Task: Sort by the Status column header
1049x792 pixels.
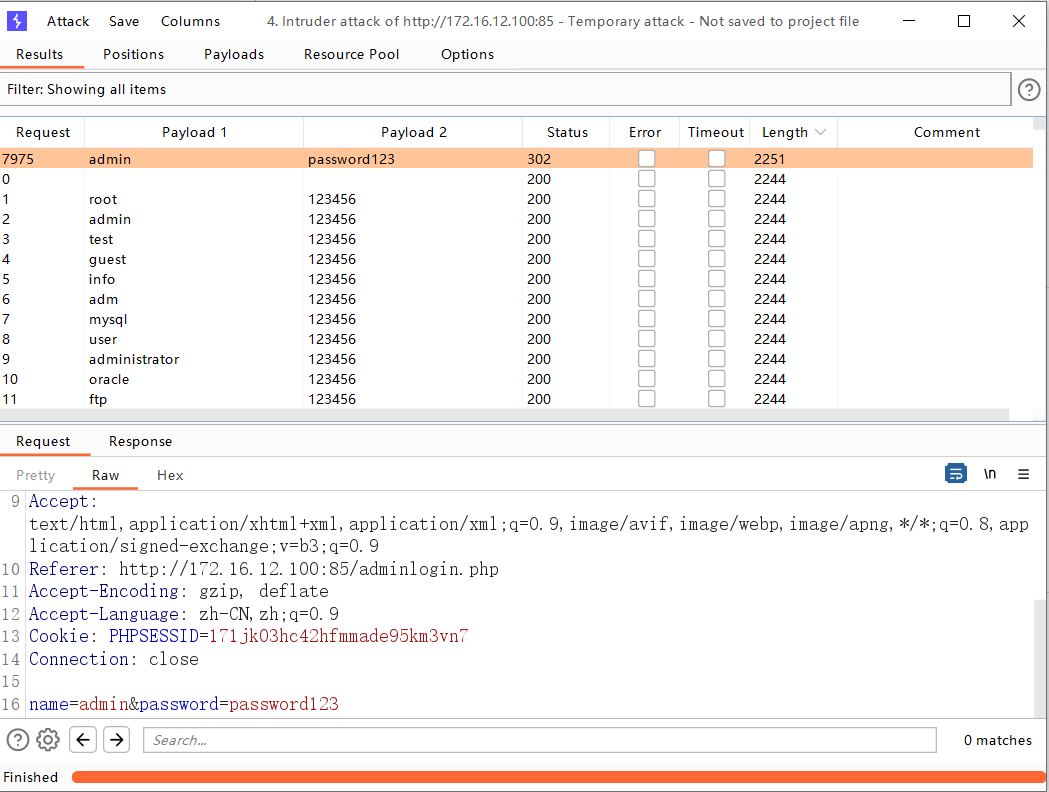Action: pos(567,132)
